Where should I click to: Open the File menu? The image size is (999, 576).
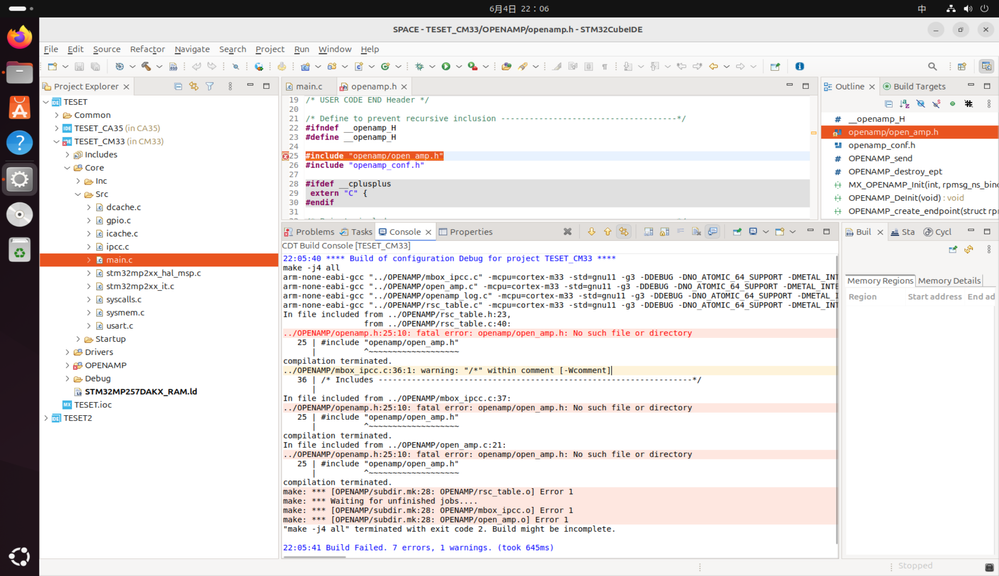tap(51, 49)
